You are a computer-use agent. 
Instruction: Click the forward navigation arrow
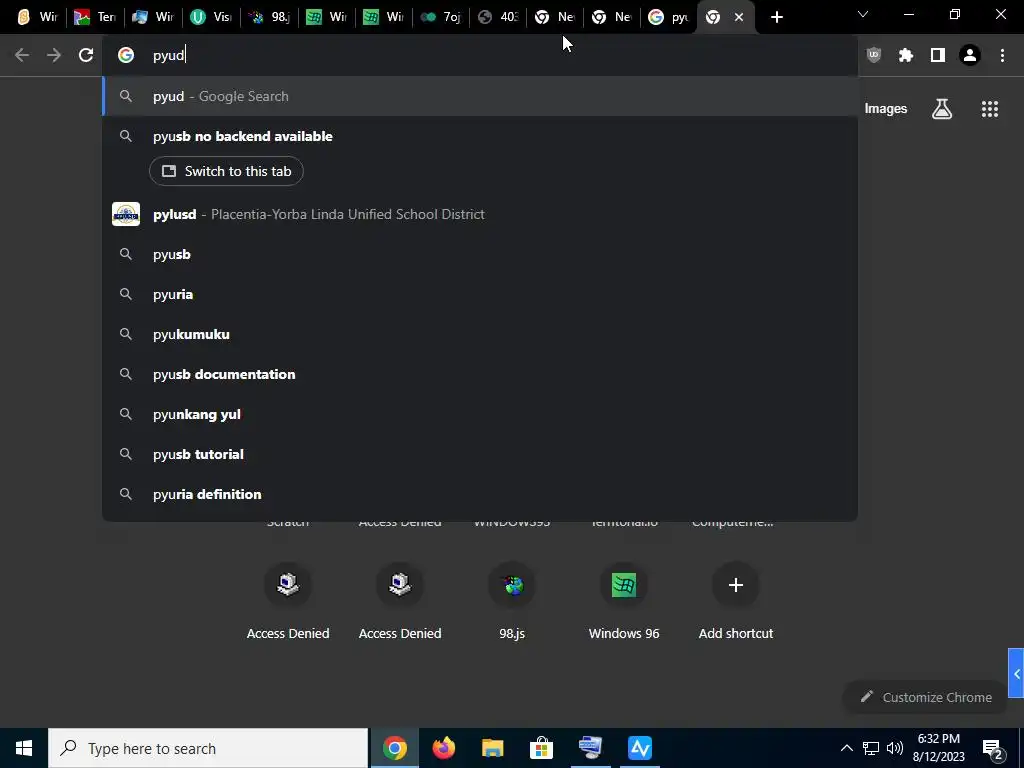[x=54, y=56]
